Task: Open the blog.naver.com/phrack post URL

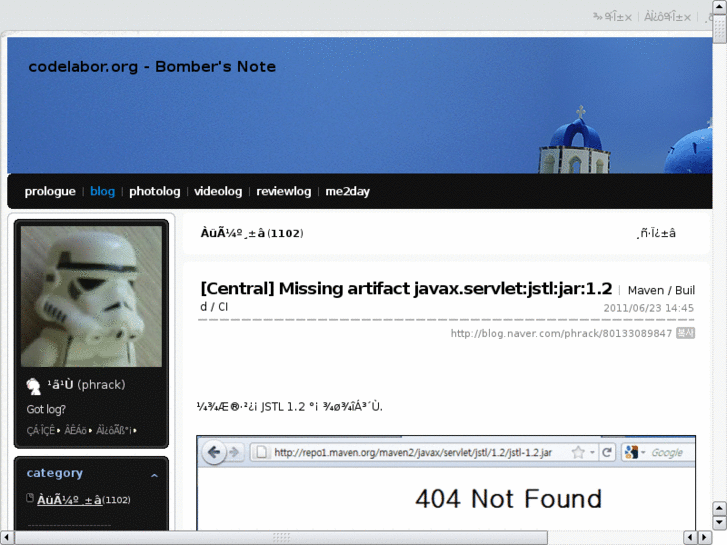Action: (x=561, y=333)
